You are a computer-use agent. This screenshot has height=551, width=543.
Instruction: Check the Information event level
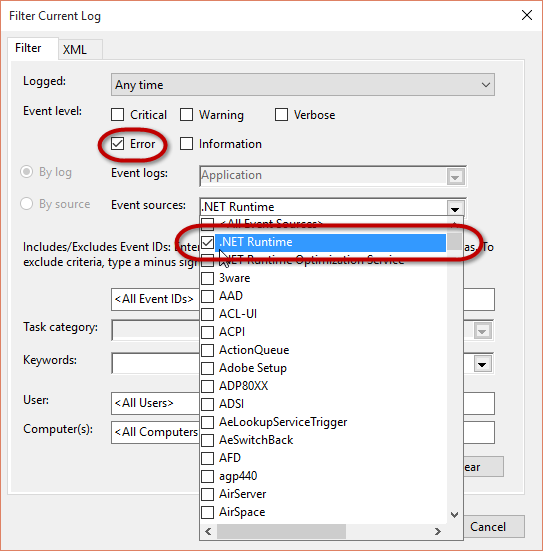(x=186, y=143)
